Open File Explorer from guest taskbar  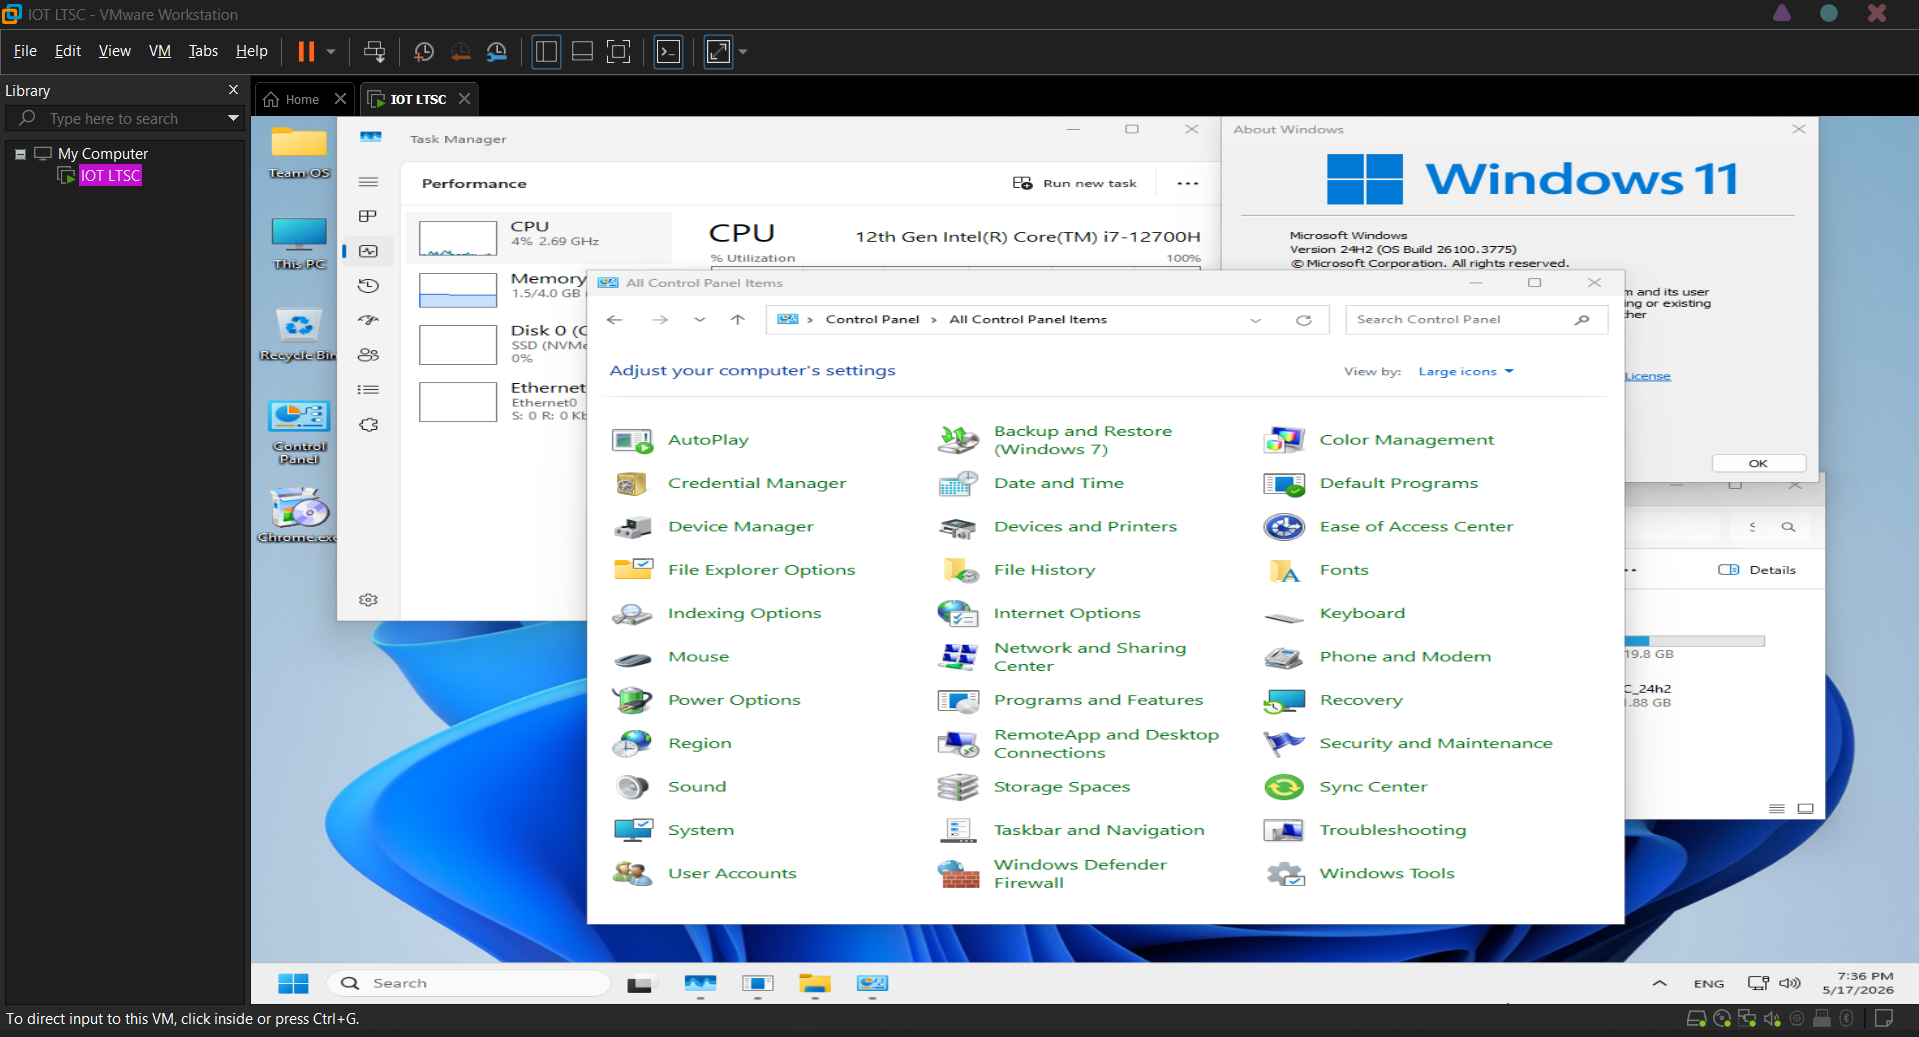[815, 984]
